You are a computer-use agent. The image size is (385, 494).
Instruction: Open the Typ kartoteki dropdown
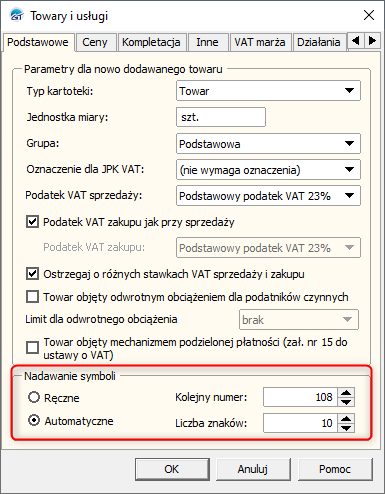coord(268,90)
